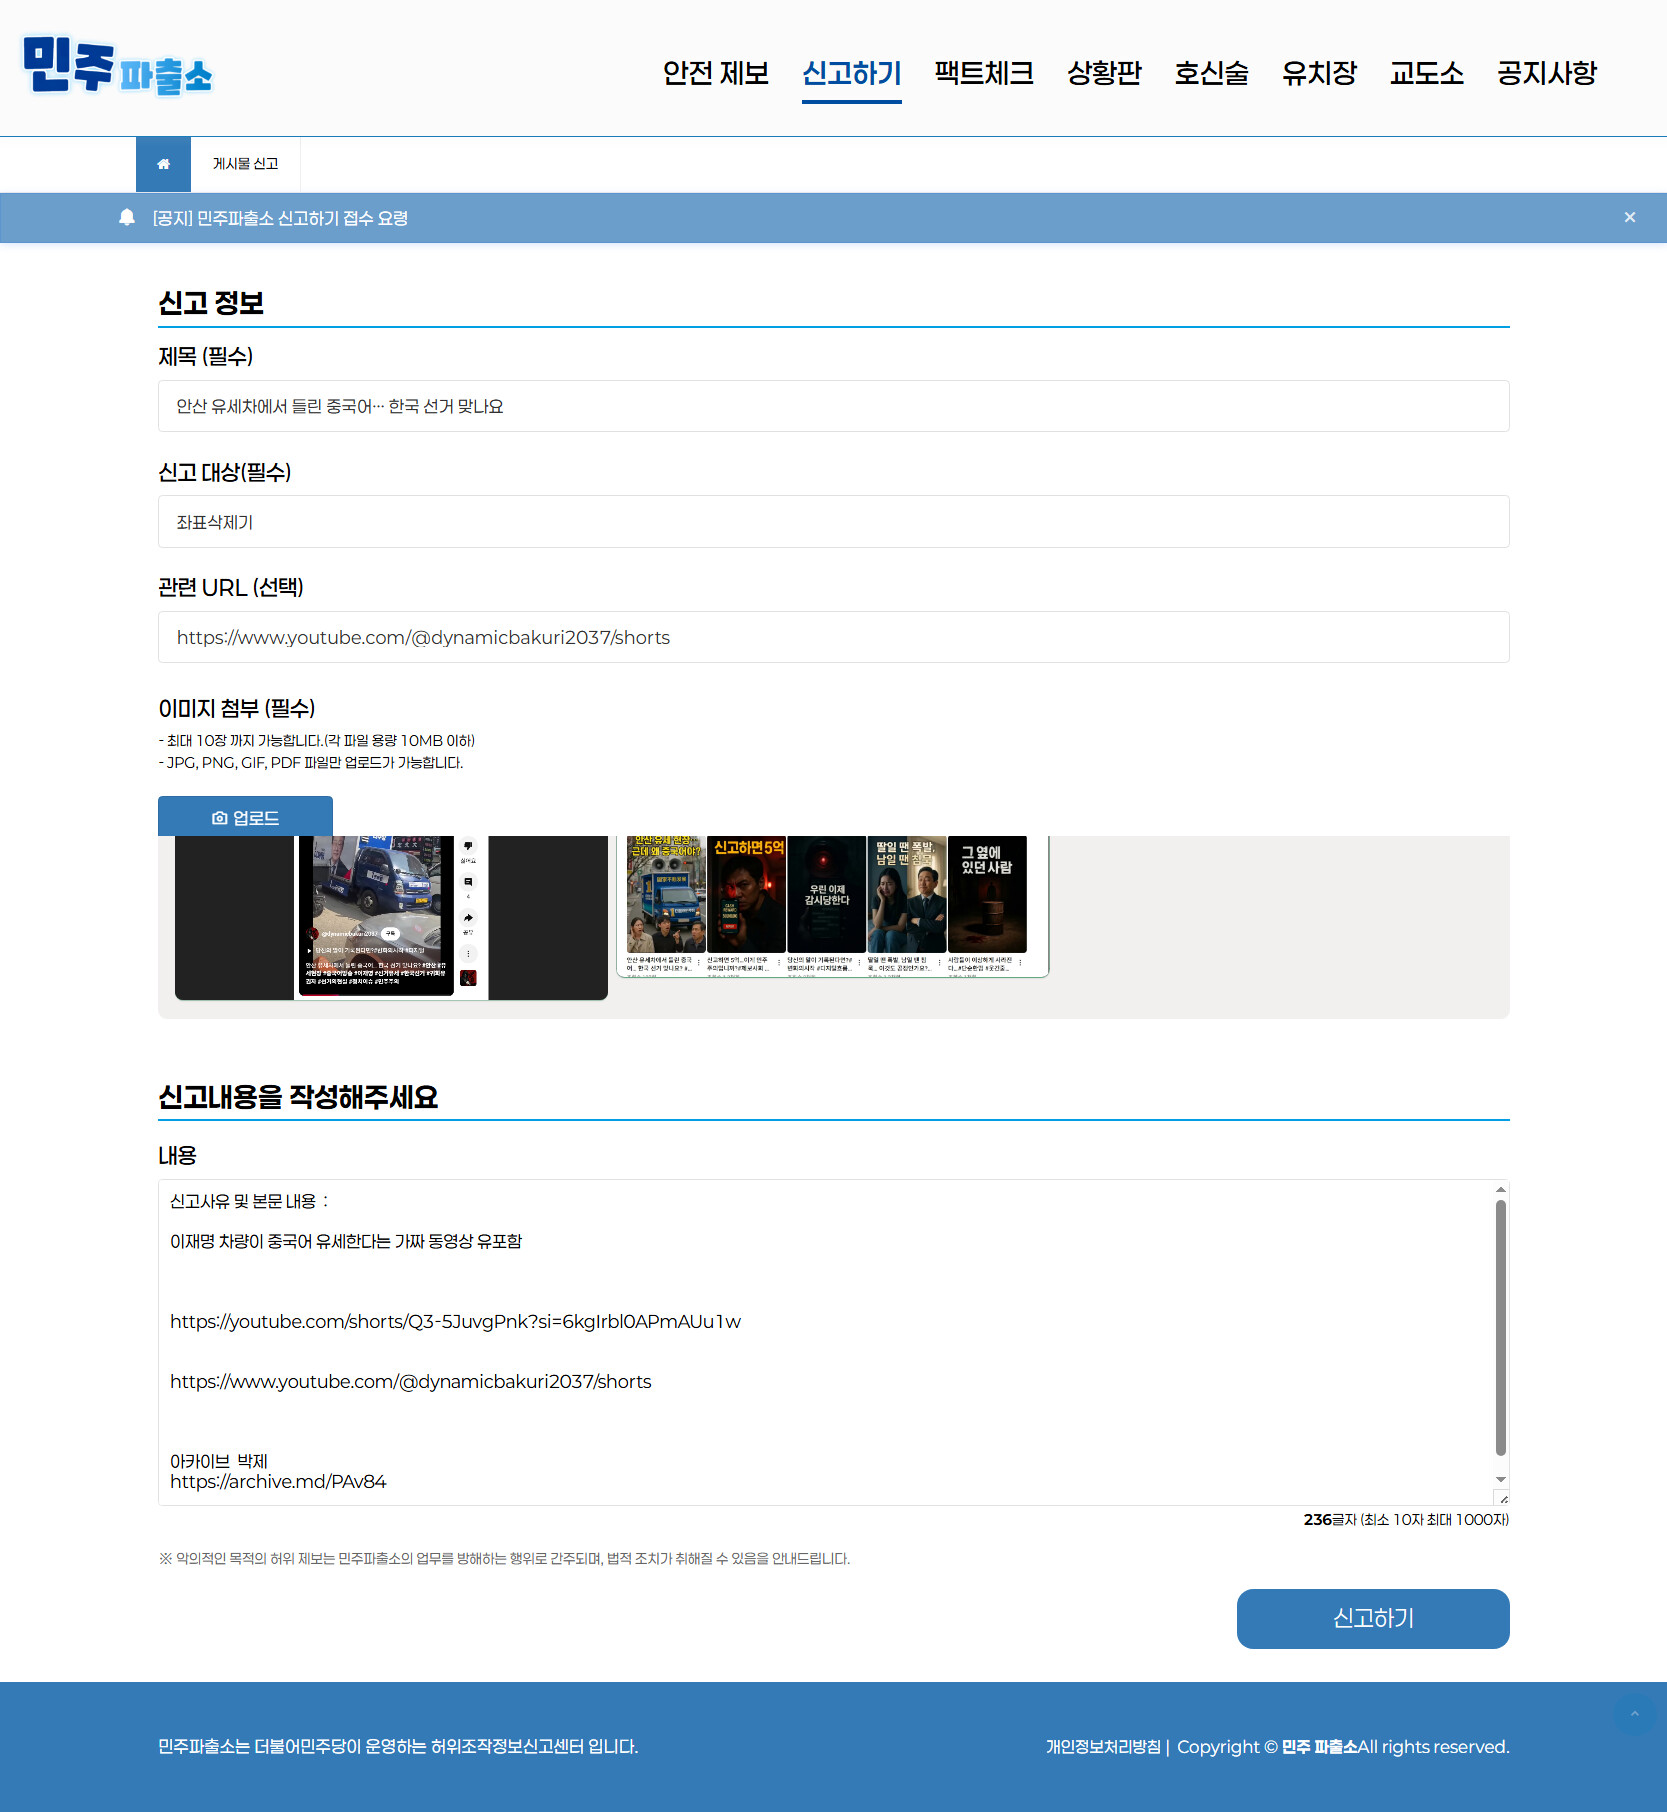Image resolution: width=1667 pixels, height=1812 pixels.
Task: Click the notice bell icon
Action: (127, 217)
